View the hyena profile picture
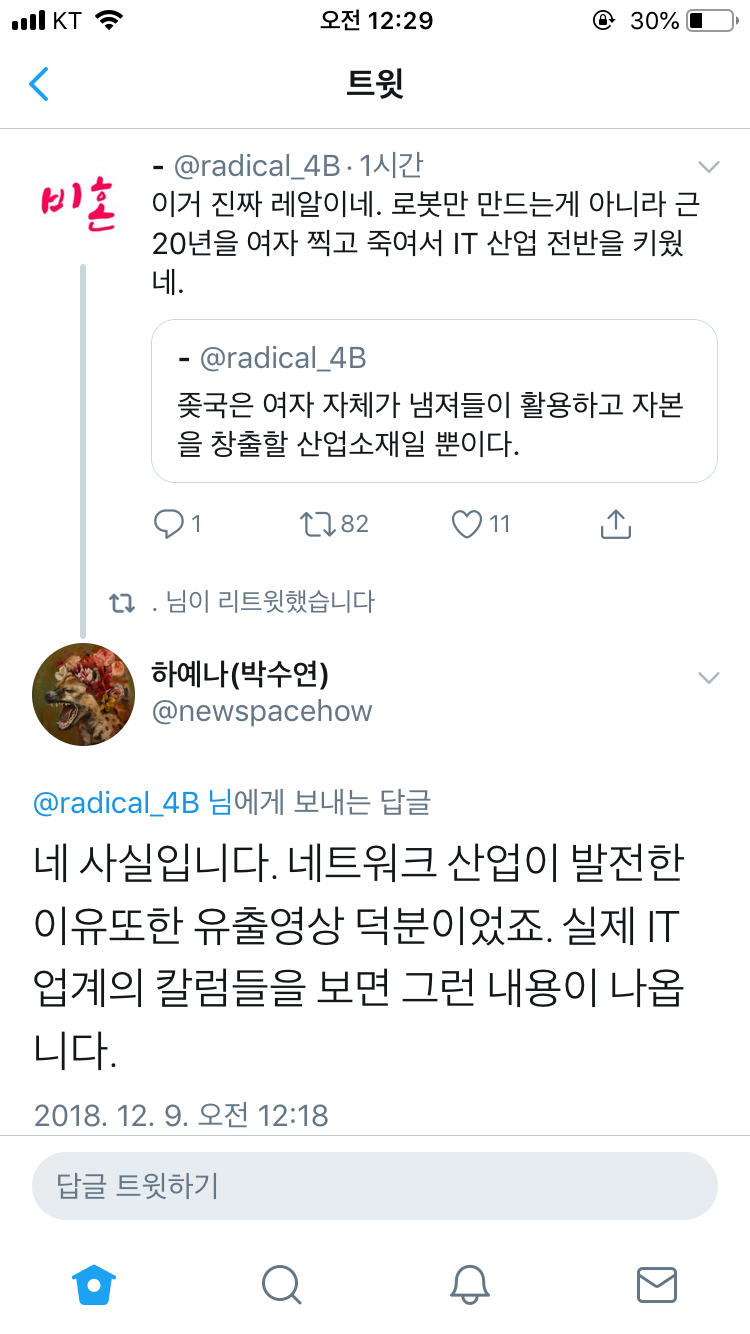 tap(83, 694)
